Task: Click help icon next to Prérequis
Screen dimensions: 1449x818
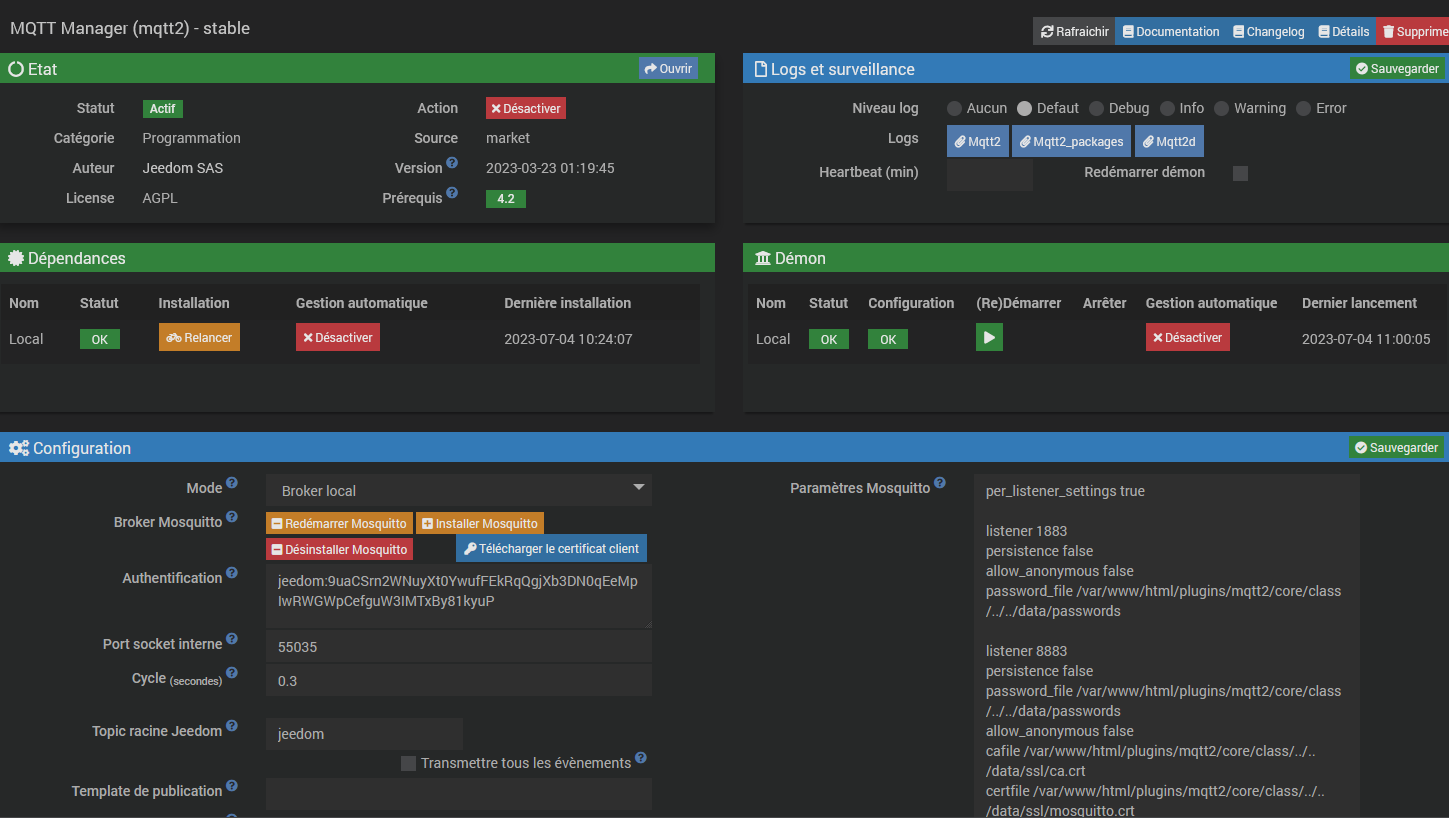Action: 452,193
